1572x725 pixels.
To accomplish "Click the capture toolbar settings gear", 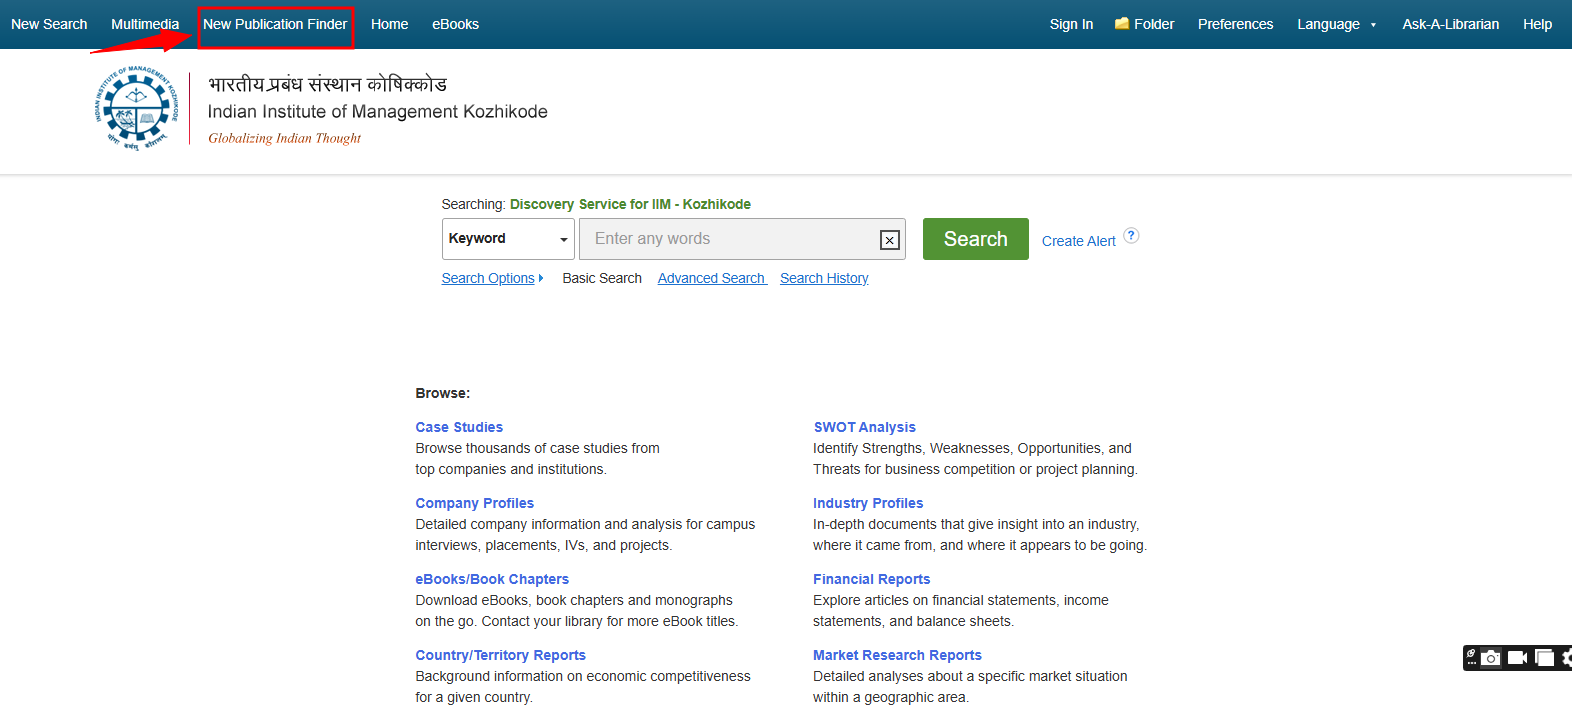I will tap(1566, 658).
